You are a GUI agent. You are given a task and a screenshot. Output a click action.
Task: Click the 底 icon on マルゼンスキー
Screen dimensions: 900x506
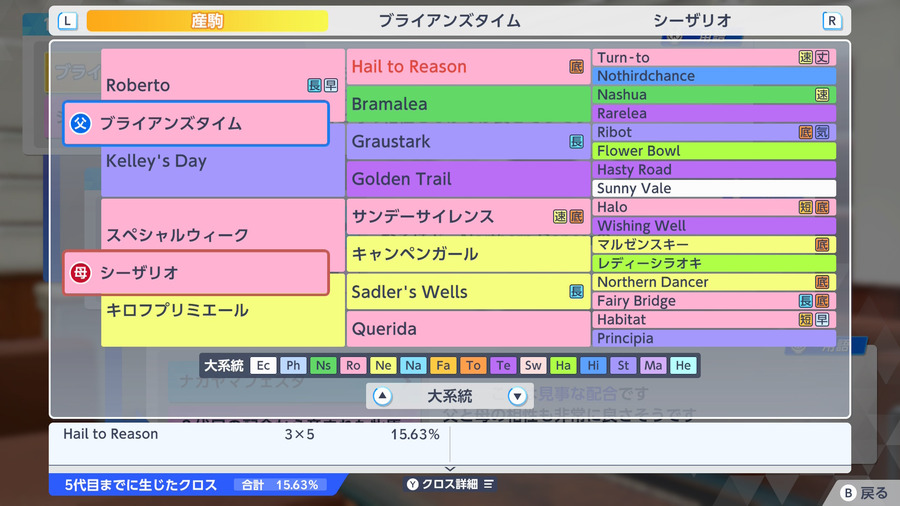pyautogui.click(x=822, y=244)
